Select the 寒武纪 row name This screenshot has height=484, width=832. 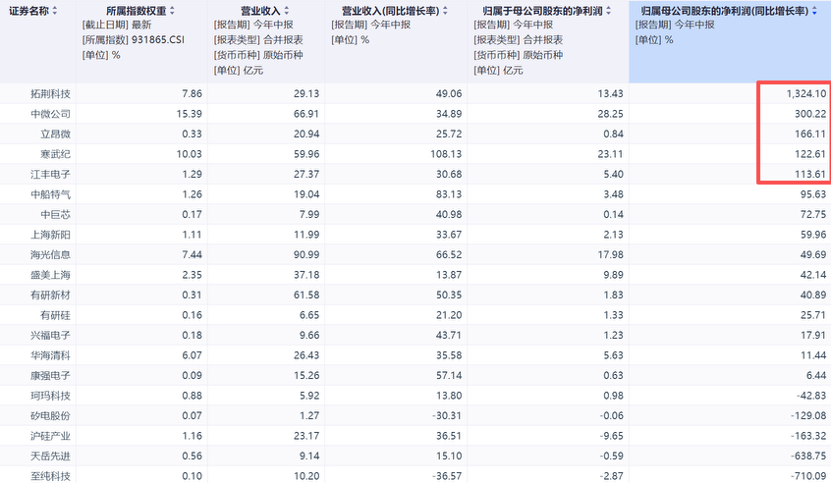56,154
